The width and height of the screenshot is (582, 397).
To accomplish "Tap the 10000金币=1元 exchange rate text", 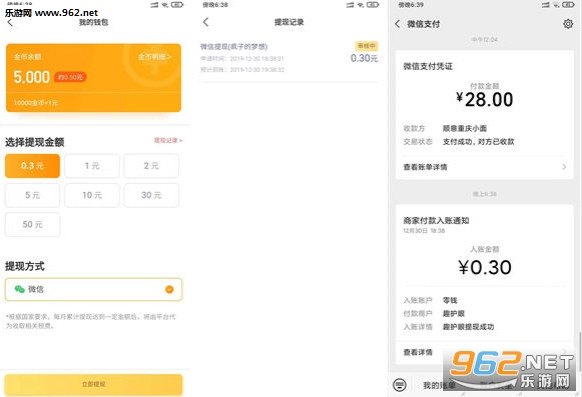I will click(x=36, y=103).
